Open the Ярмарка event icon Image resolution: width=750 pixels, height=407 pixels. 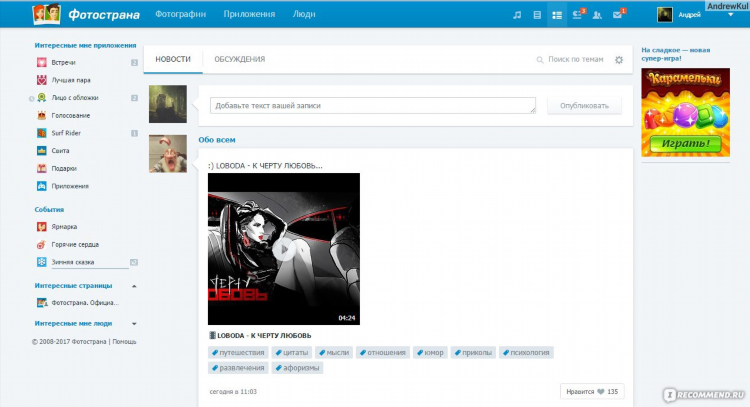click(42, 227)
